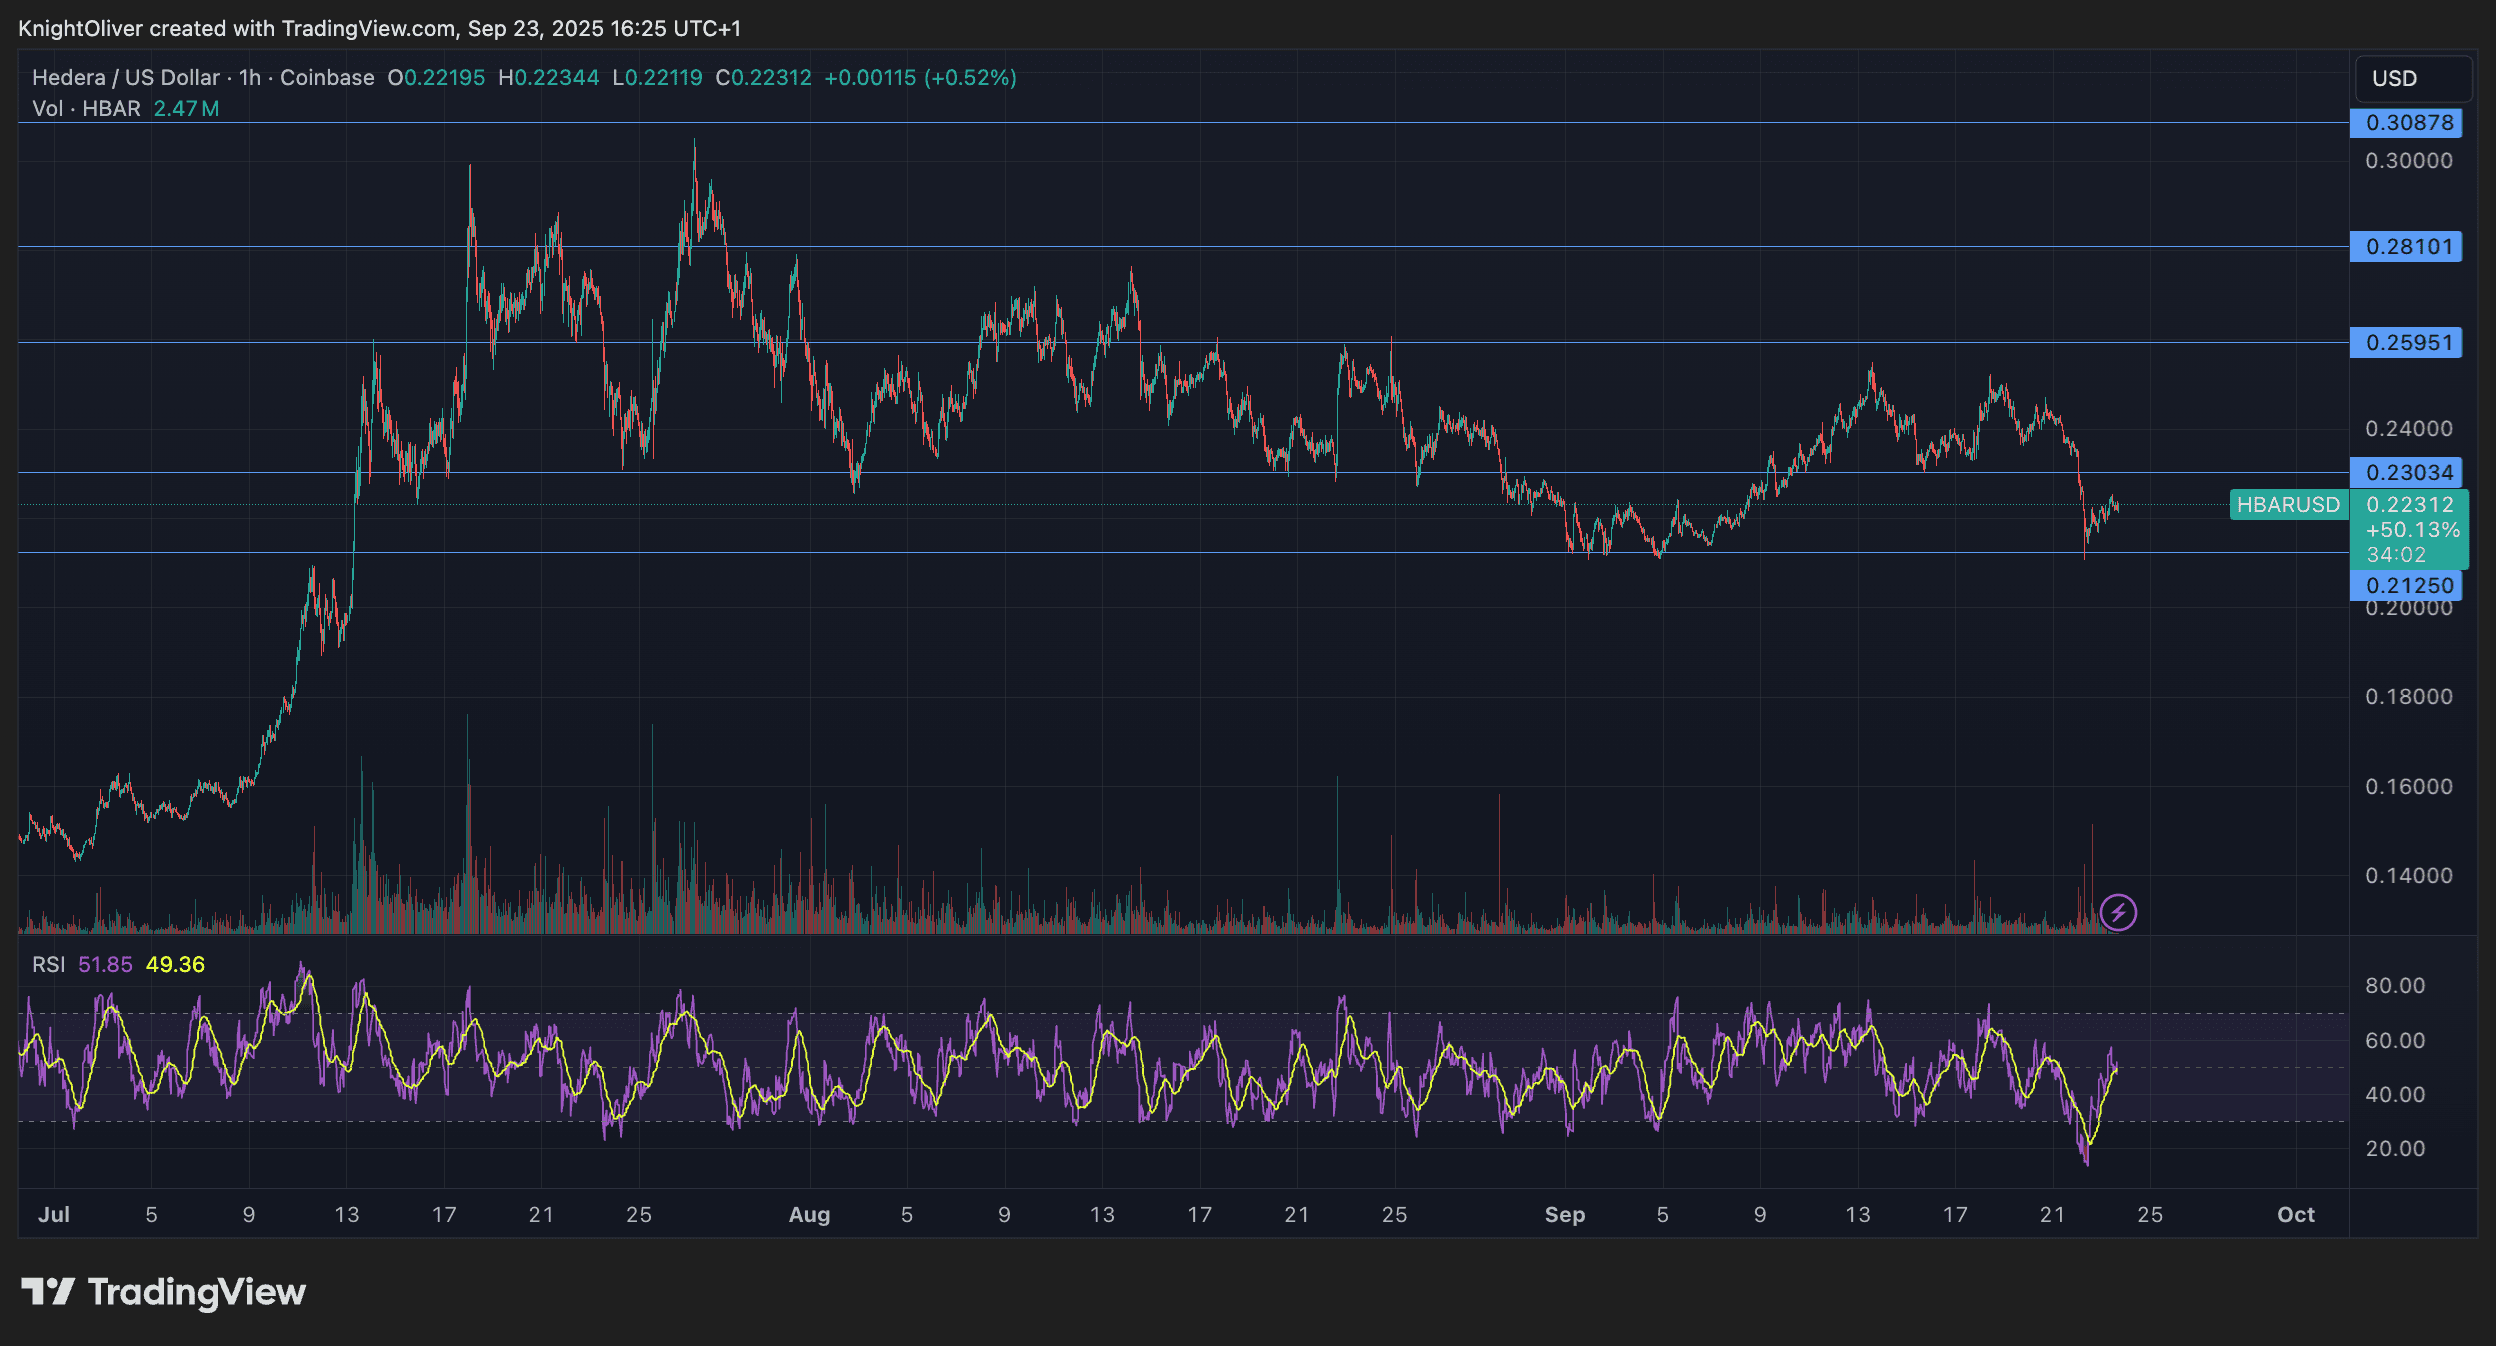
Task: Select the Vol · HBAR volume indicator label
Action: click(x=88, y=109)
